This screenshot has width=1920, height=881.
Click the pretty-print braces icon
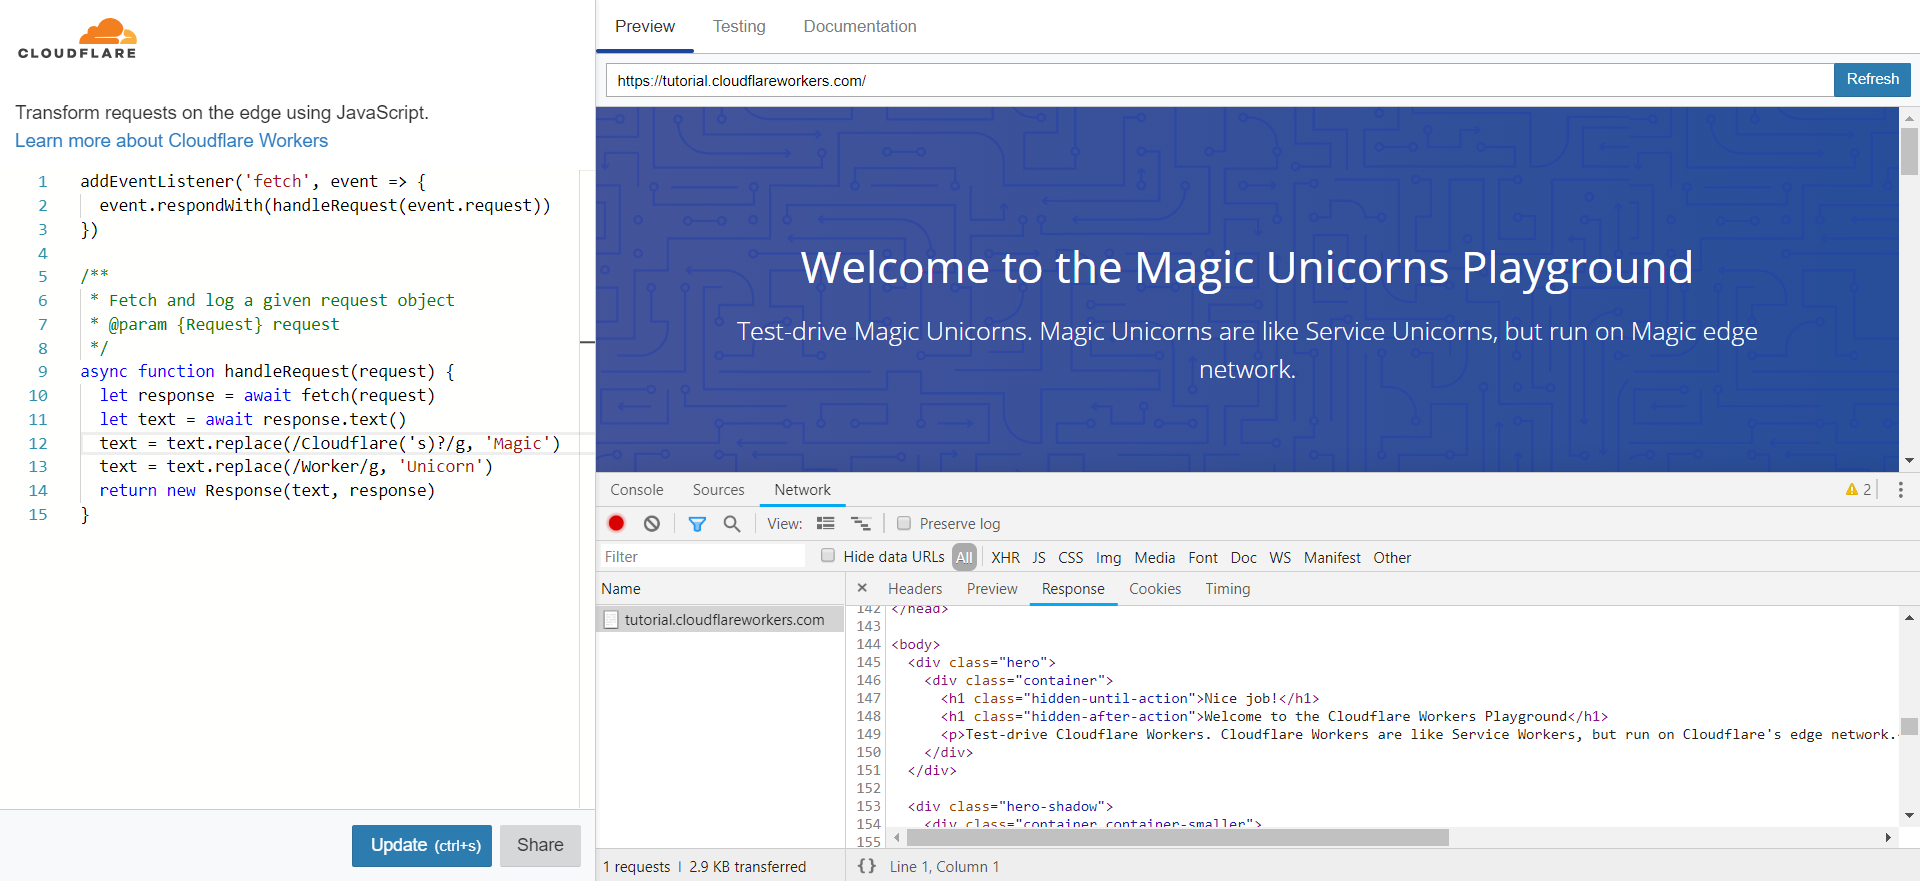[867, 866]
